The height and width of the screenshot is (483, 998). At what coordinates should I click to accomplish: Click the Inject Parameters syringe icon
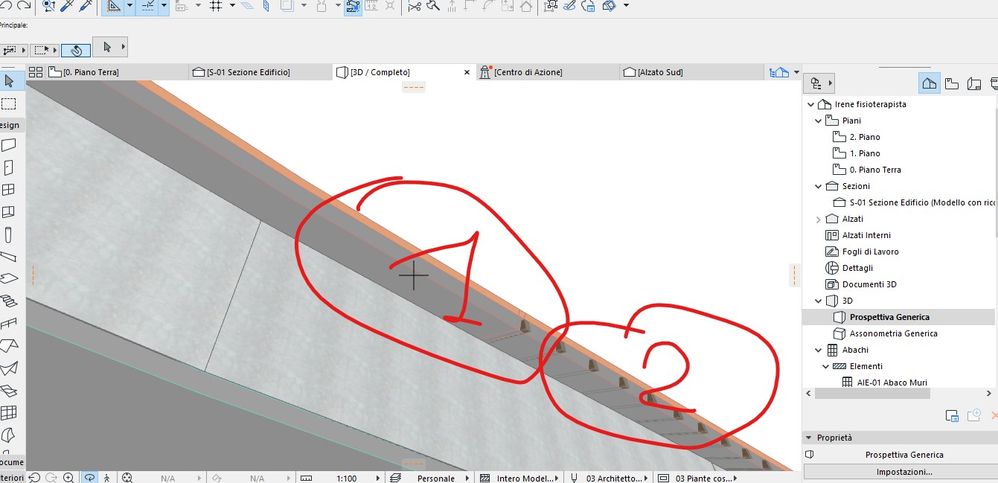click(86, 6)
